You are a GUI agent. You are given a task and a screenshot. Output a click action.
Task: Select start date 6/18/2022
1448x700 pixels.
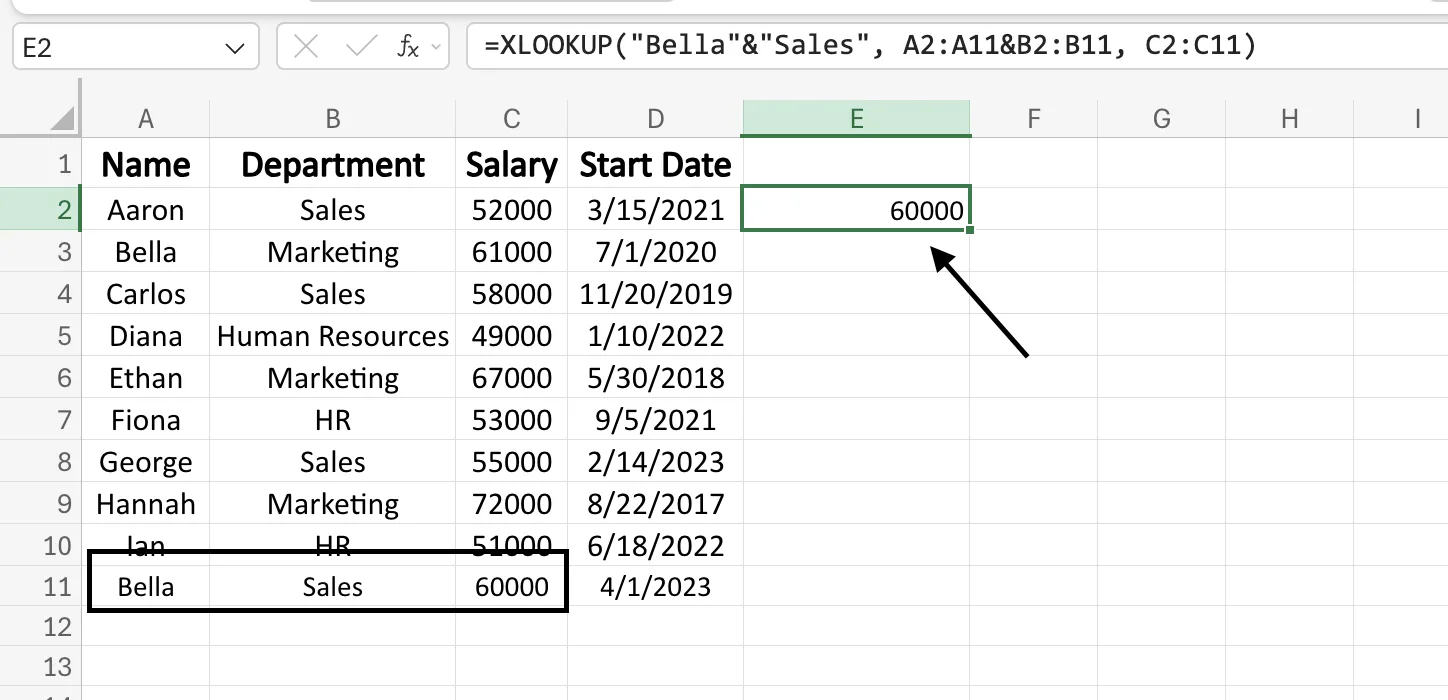[656, 546]
